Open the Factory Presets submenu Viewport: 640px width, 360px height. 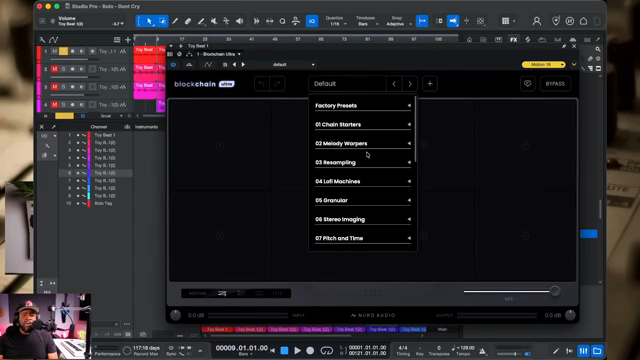coord(363,105)
